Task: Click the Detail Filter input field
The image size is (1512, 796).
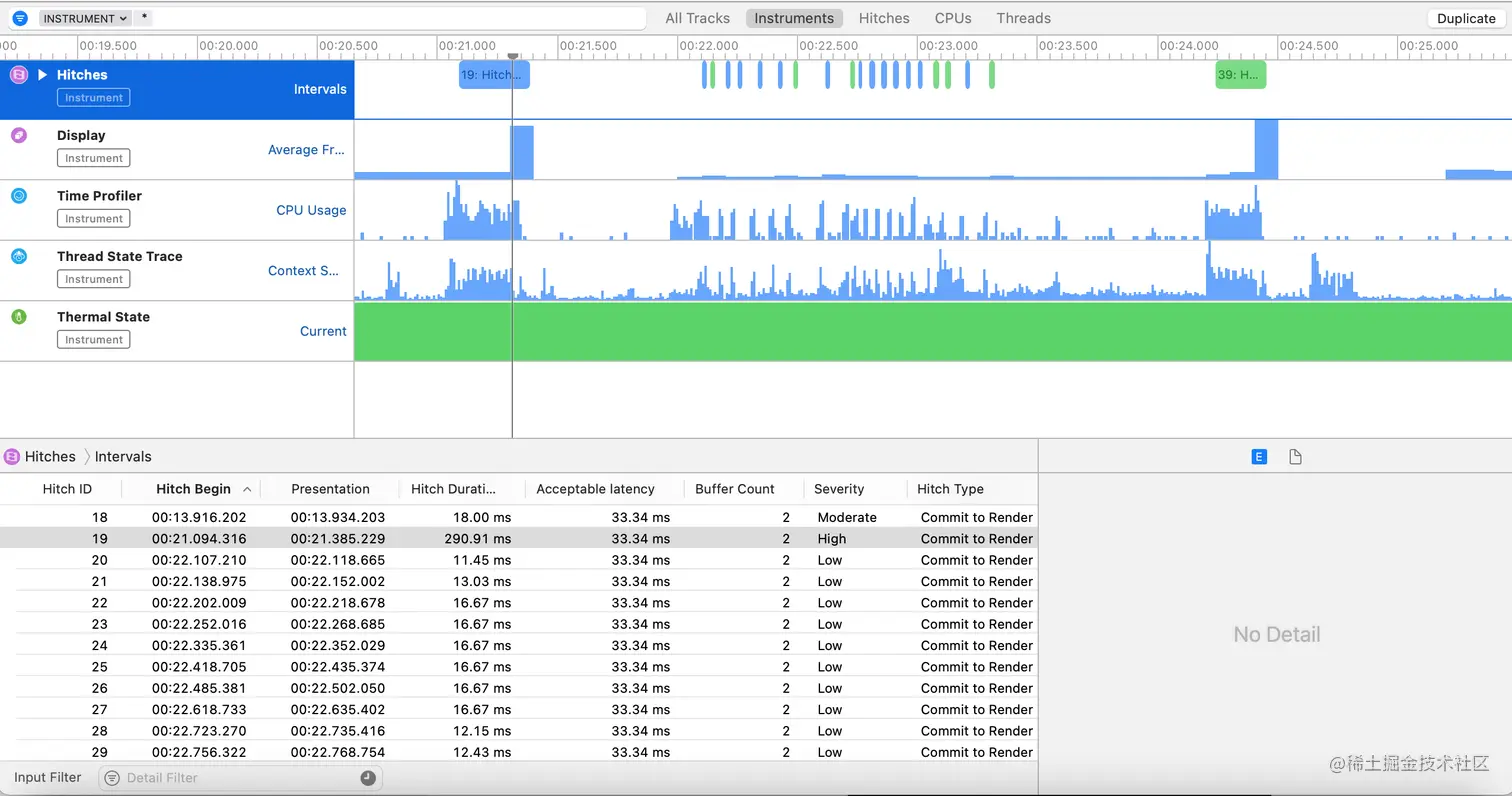Action: click(240, 778)
